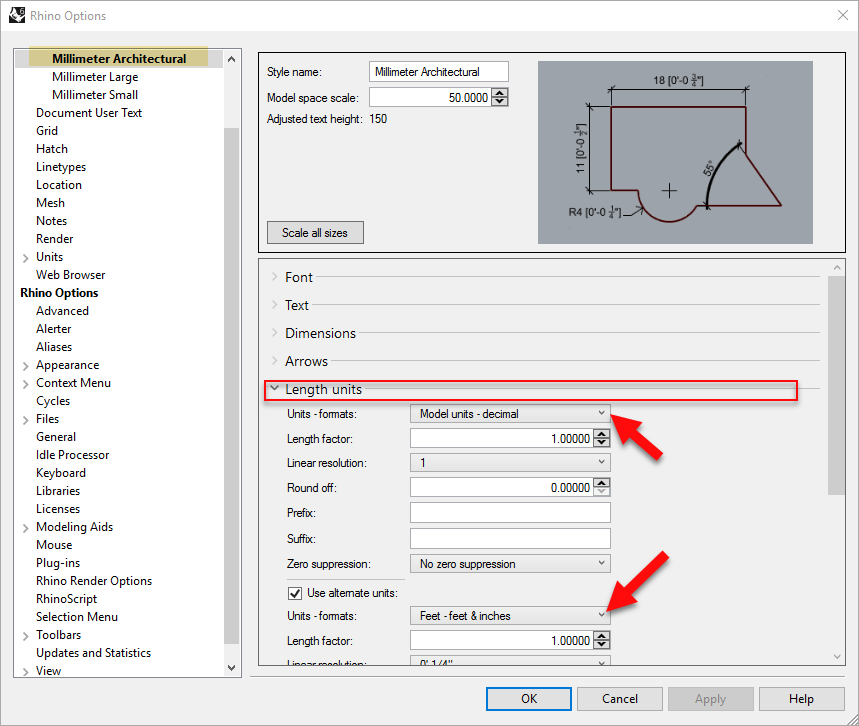
Task: Increase primary Length factor with up arrow
Action: coord(602,434)
